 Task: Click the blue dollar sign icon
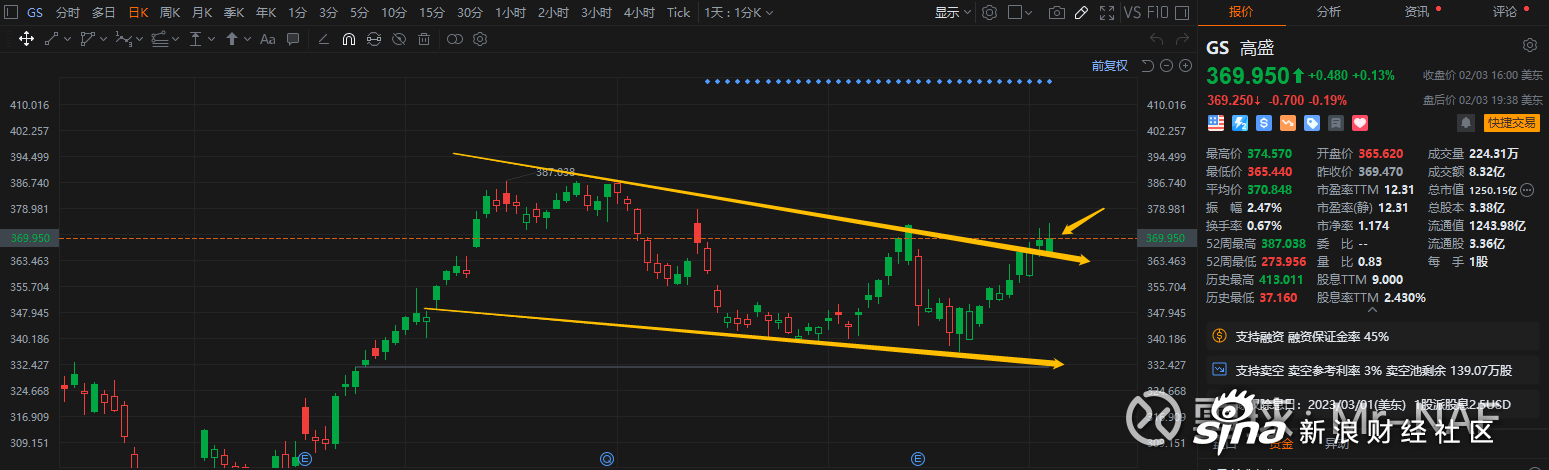click(1264, 123)
